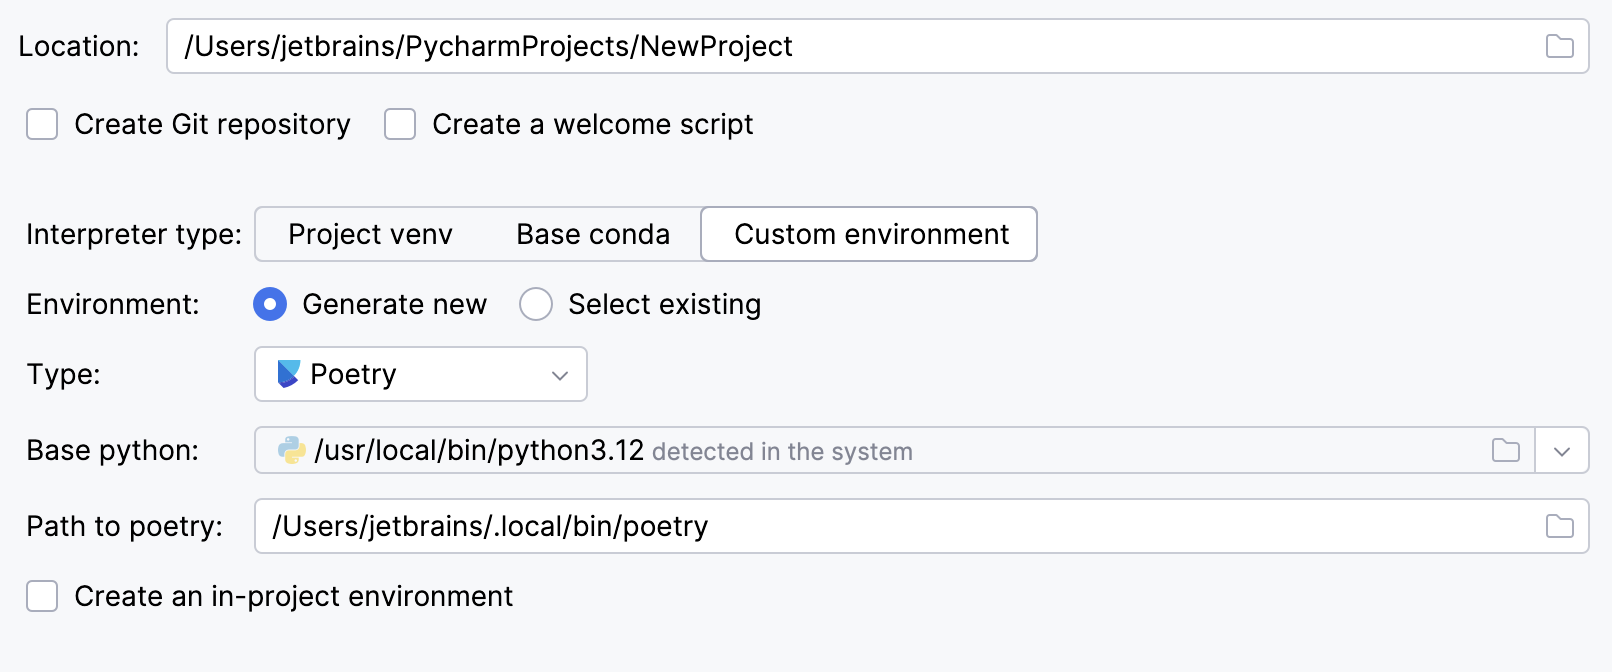This screenshot has width=1612, height=672.
Task: Click the folder icon in Location field
Action: tap(1559, 46)
